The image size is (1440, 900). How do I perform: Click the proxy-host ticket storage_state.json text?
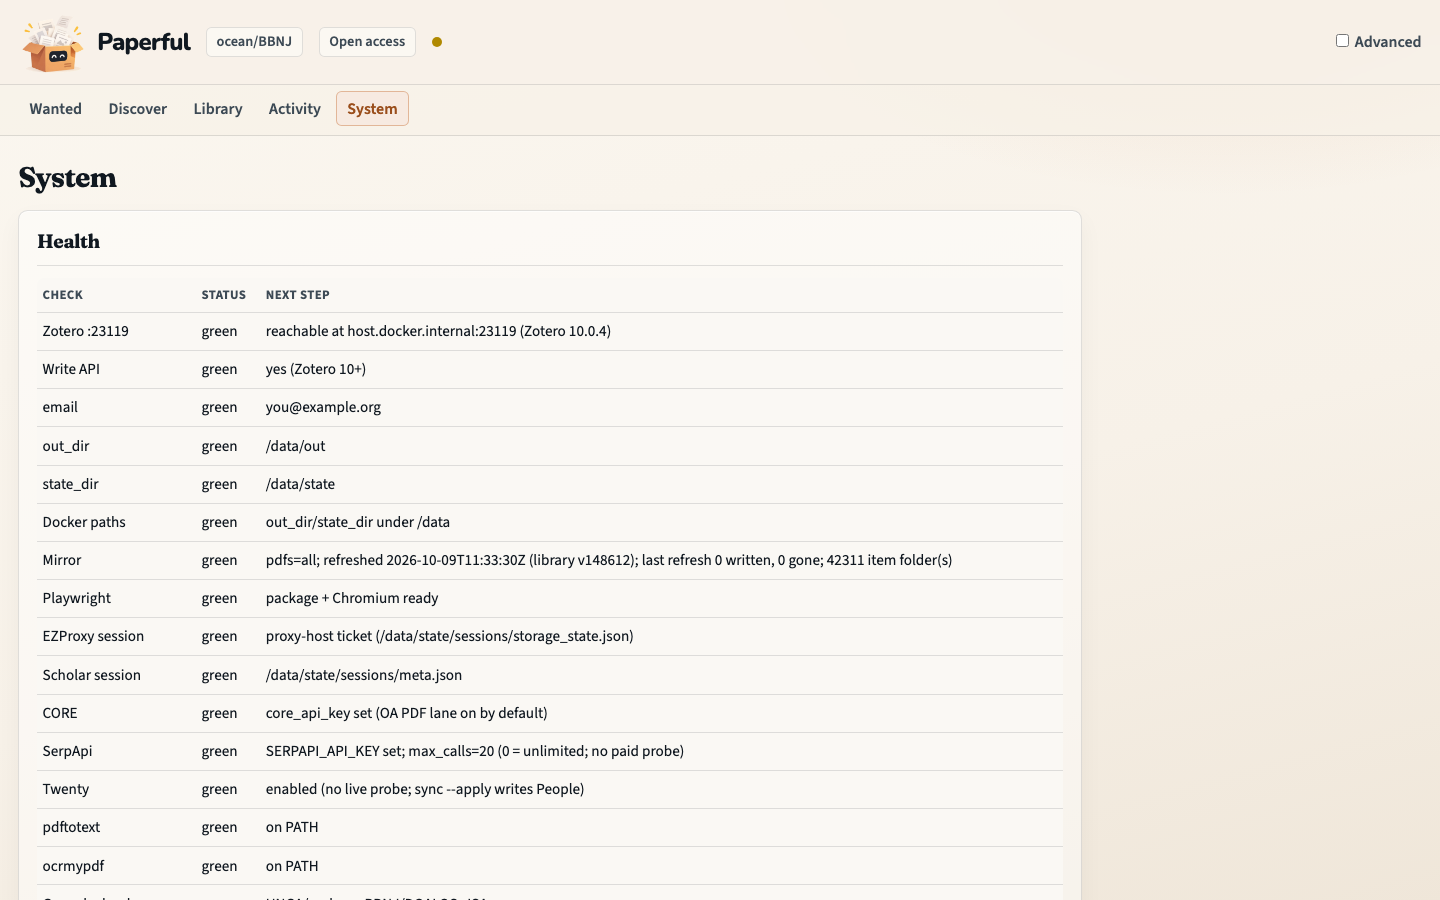click(x=450, y=636)
